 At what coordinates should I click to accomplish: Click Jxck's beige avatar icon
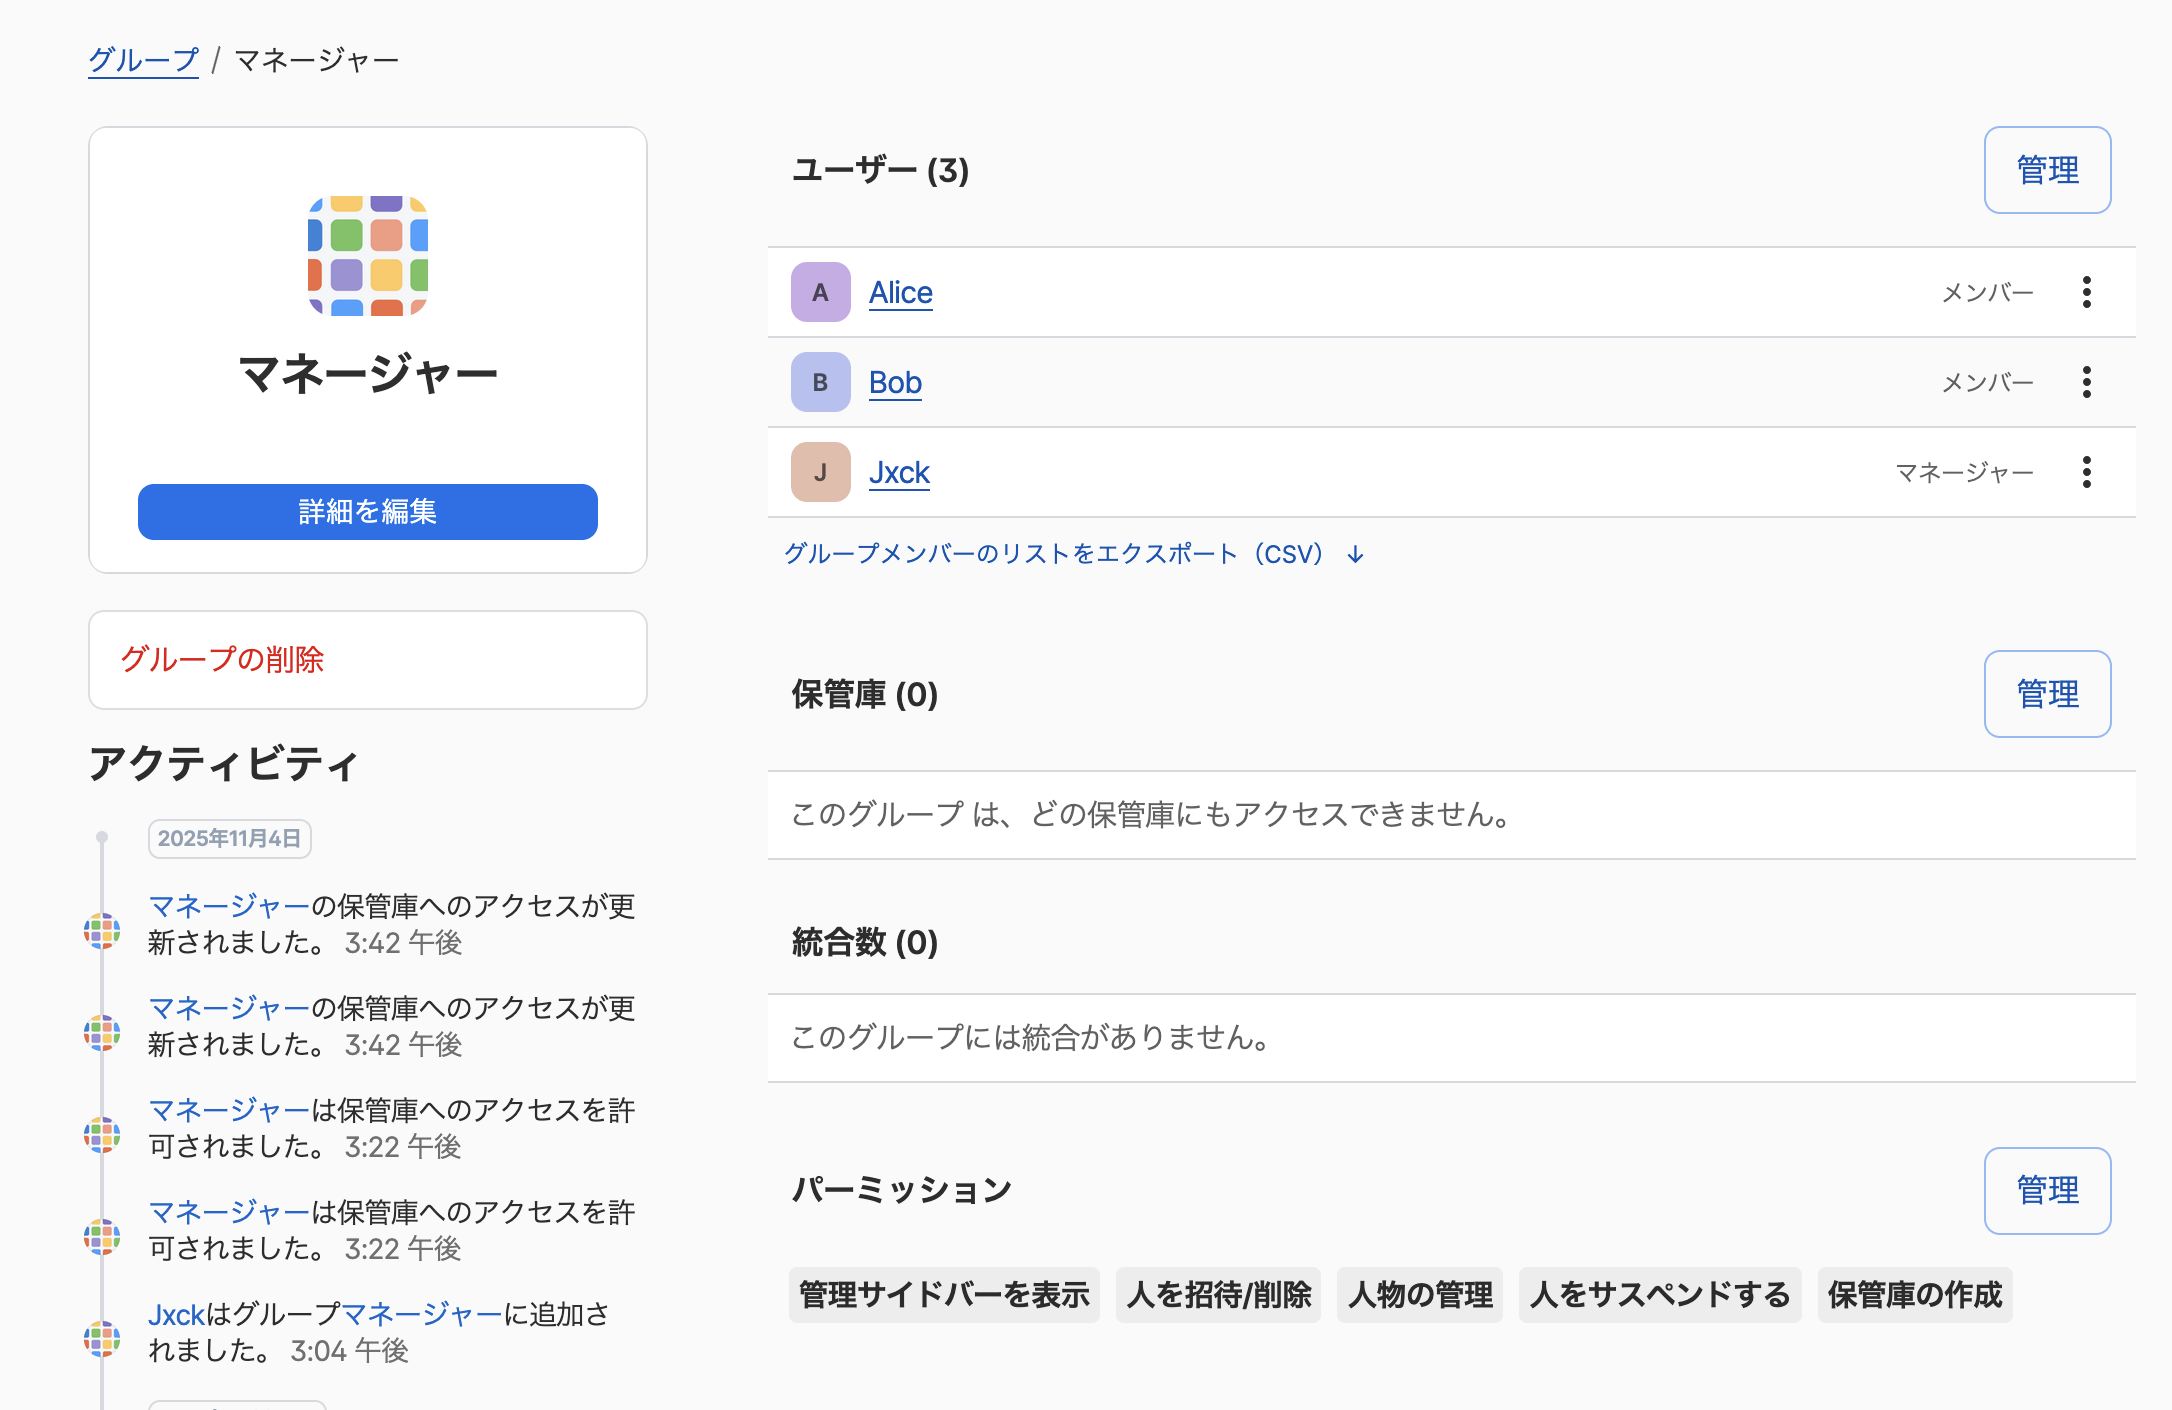pos(820,472)
